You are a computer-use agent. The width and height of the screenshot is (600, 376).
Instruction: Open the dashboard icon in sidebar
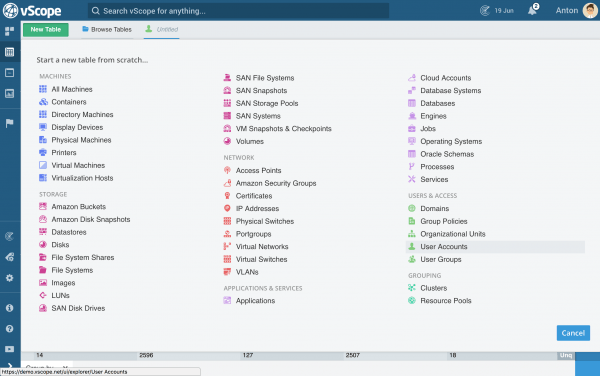[10, 31]
